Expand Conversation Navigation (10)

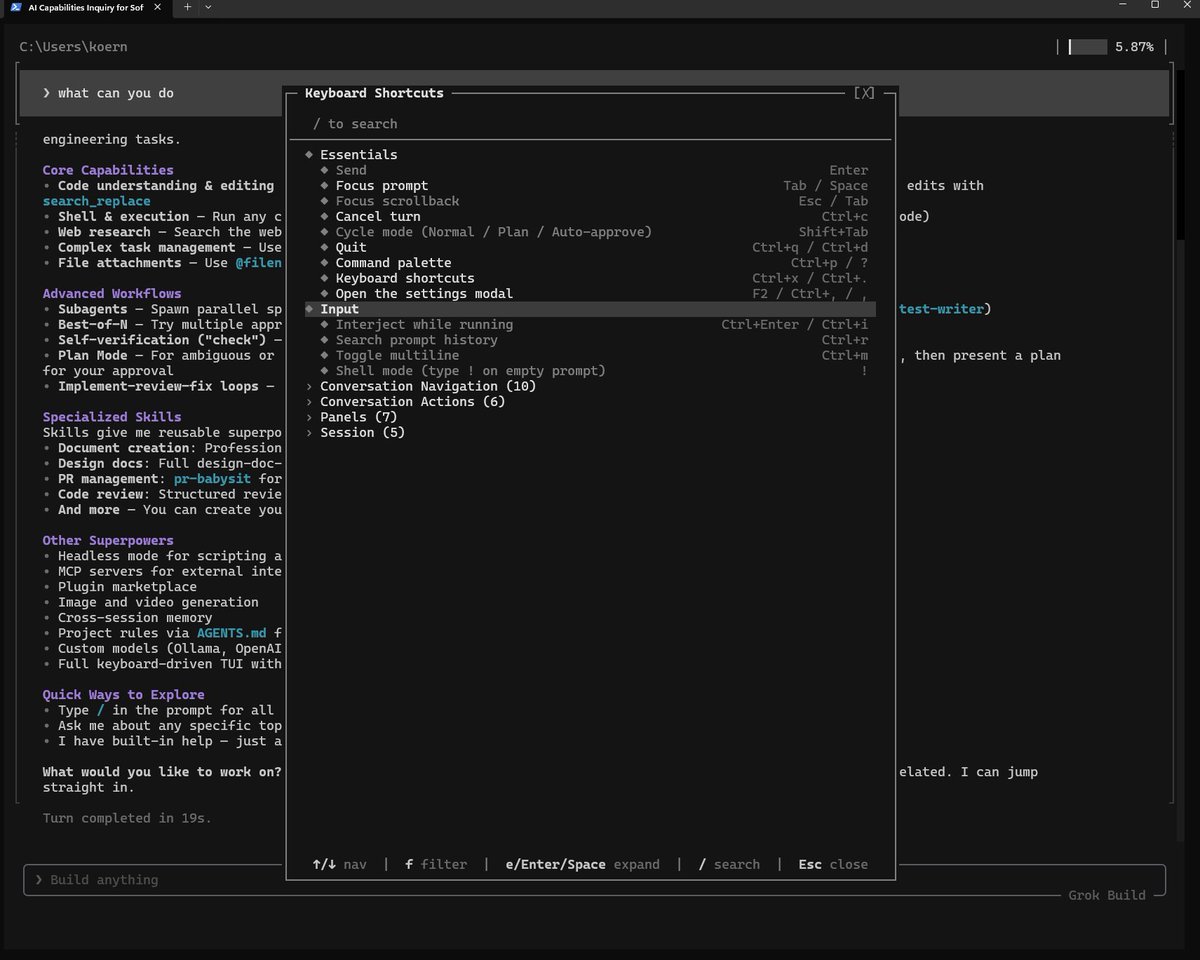point(590,386)
